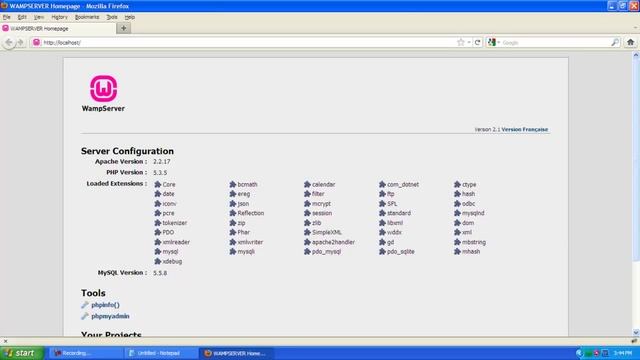Click the forward navigation arrow
This screenshot has height=360, width=640.
click(x=20, y=42)
